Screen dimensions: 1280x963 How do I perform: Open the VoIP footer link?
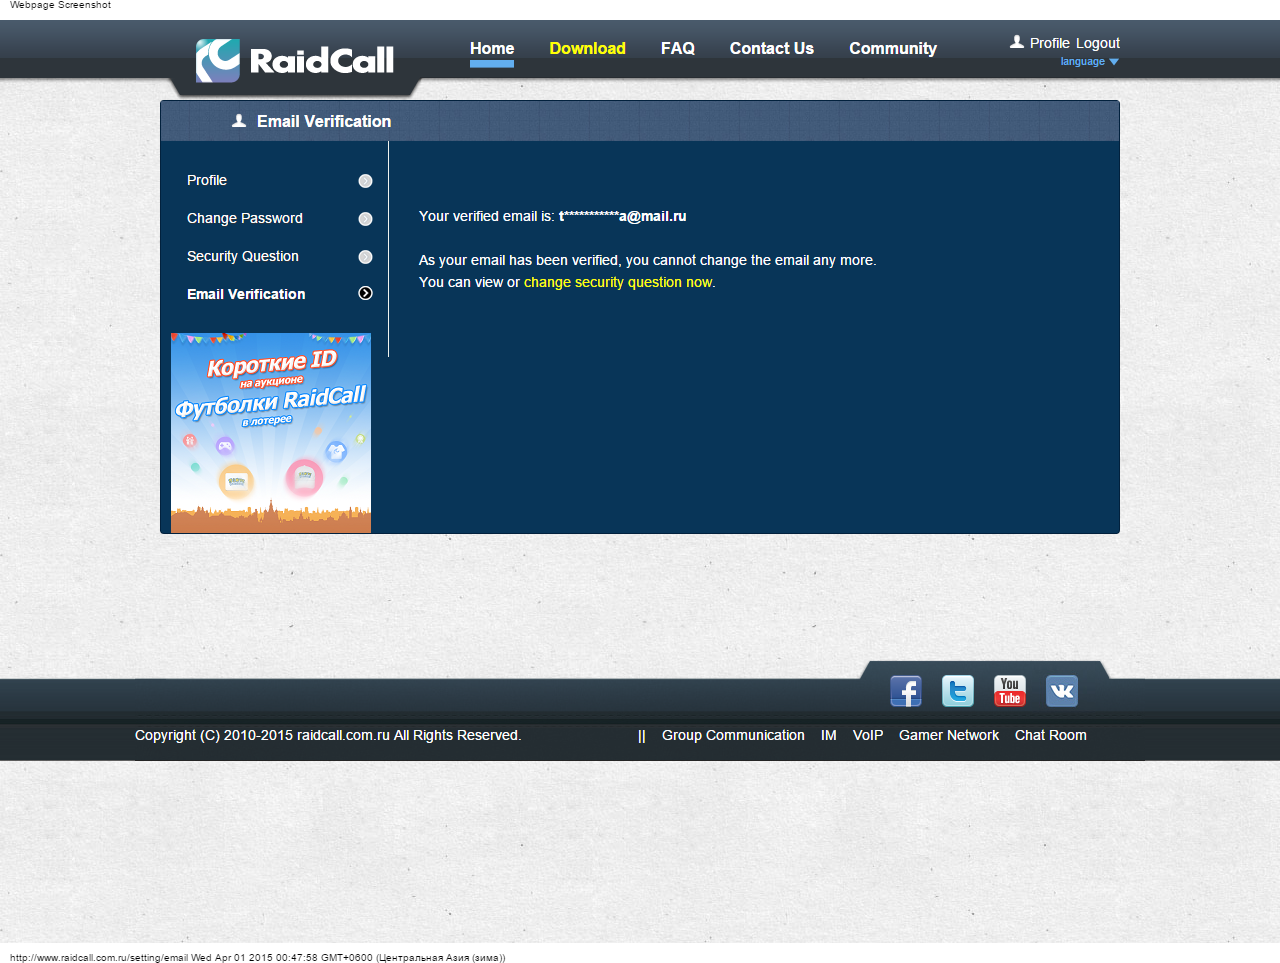click(x=868, y=735)
